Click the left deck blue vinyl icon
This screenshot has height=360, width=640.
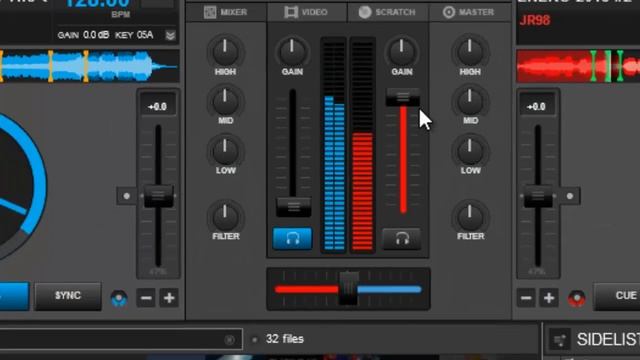click(x=119, y=298)
